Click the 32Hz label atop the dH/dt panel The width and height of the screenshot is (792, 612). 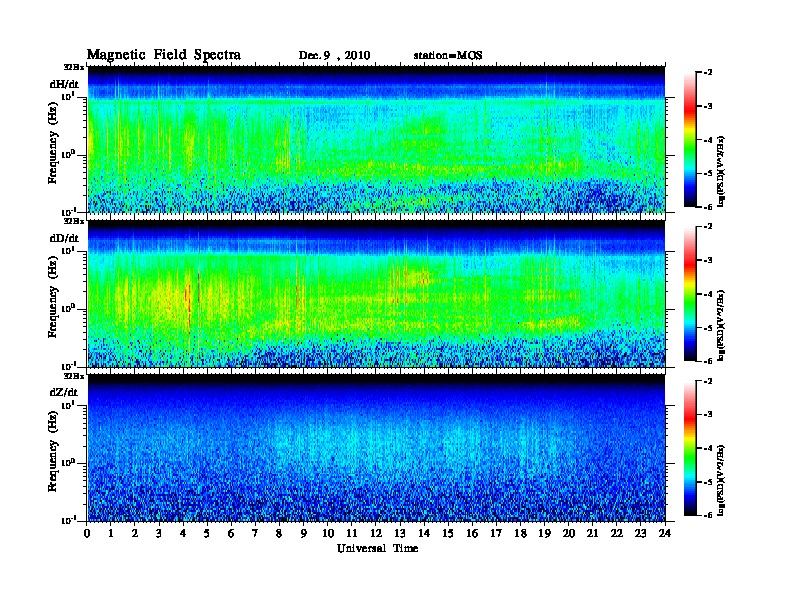74,67
